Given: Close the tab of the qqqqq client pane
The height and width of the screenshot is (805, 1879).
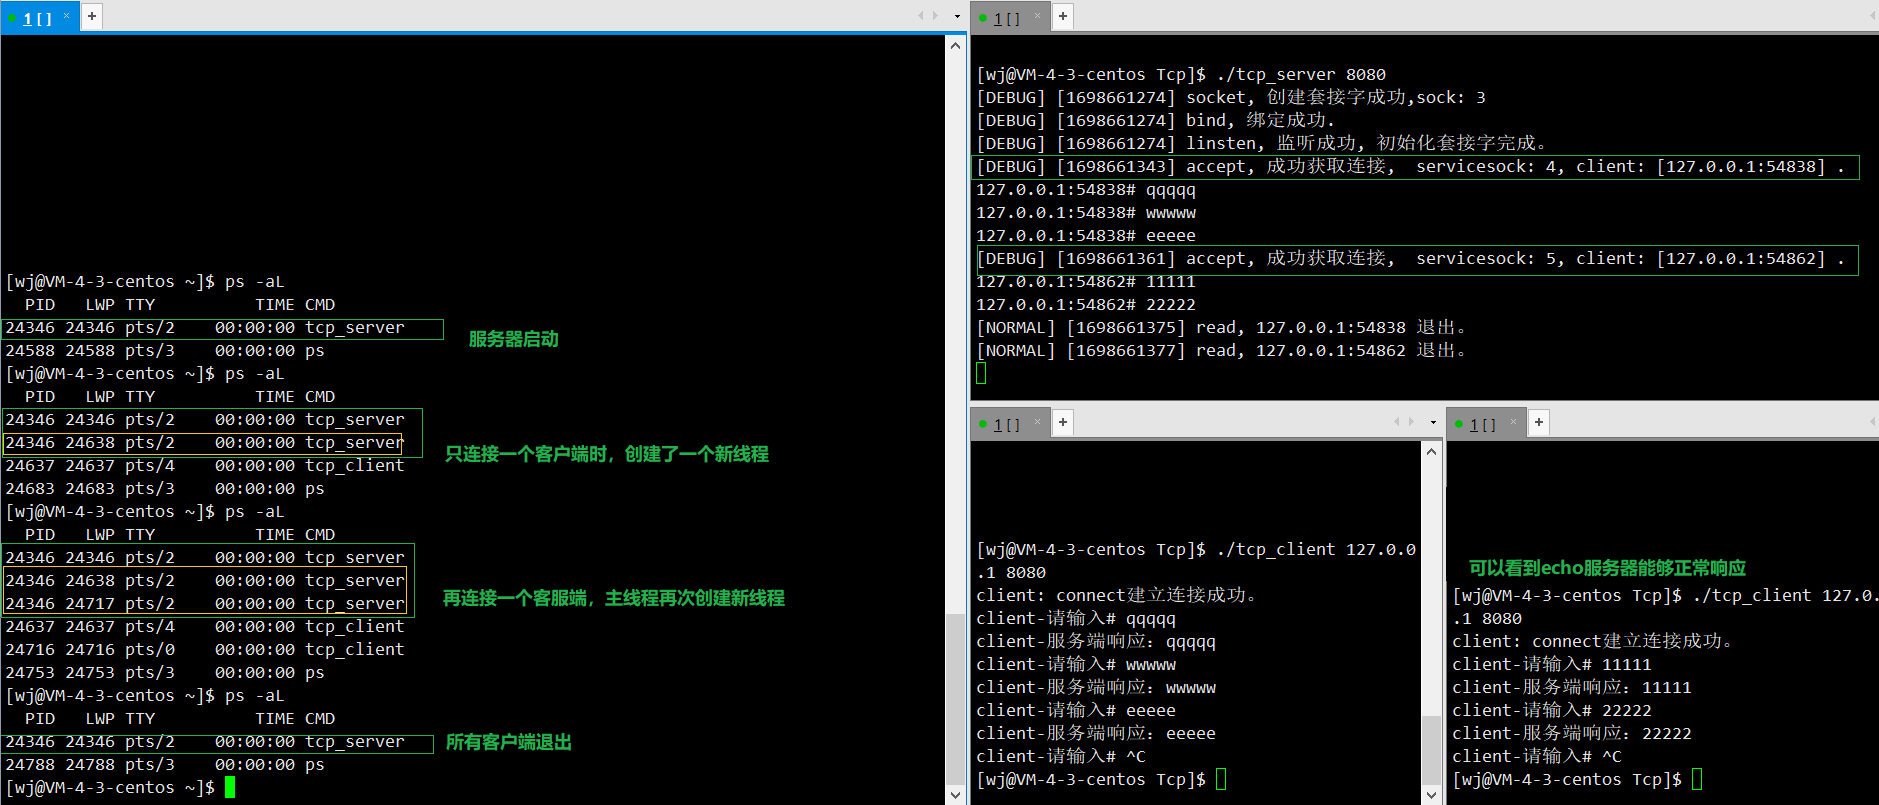Looking at the screenshot, I should point(1037,422).
